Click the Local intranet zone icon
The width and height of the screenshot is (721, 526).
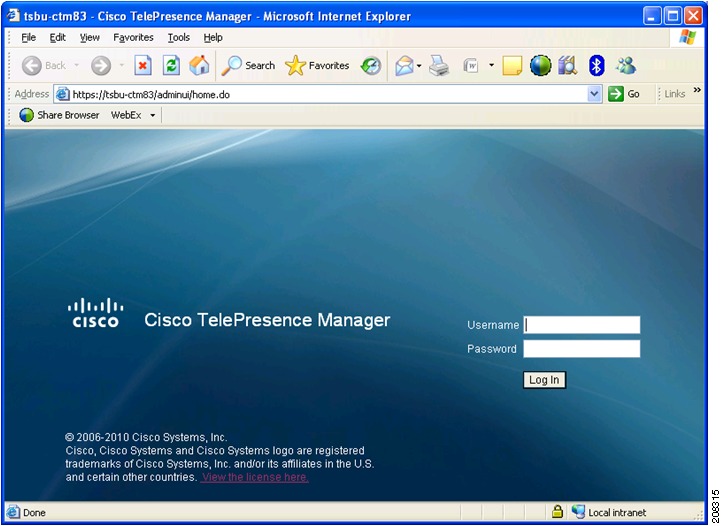pyautogui.click(x=578, y=512)
